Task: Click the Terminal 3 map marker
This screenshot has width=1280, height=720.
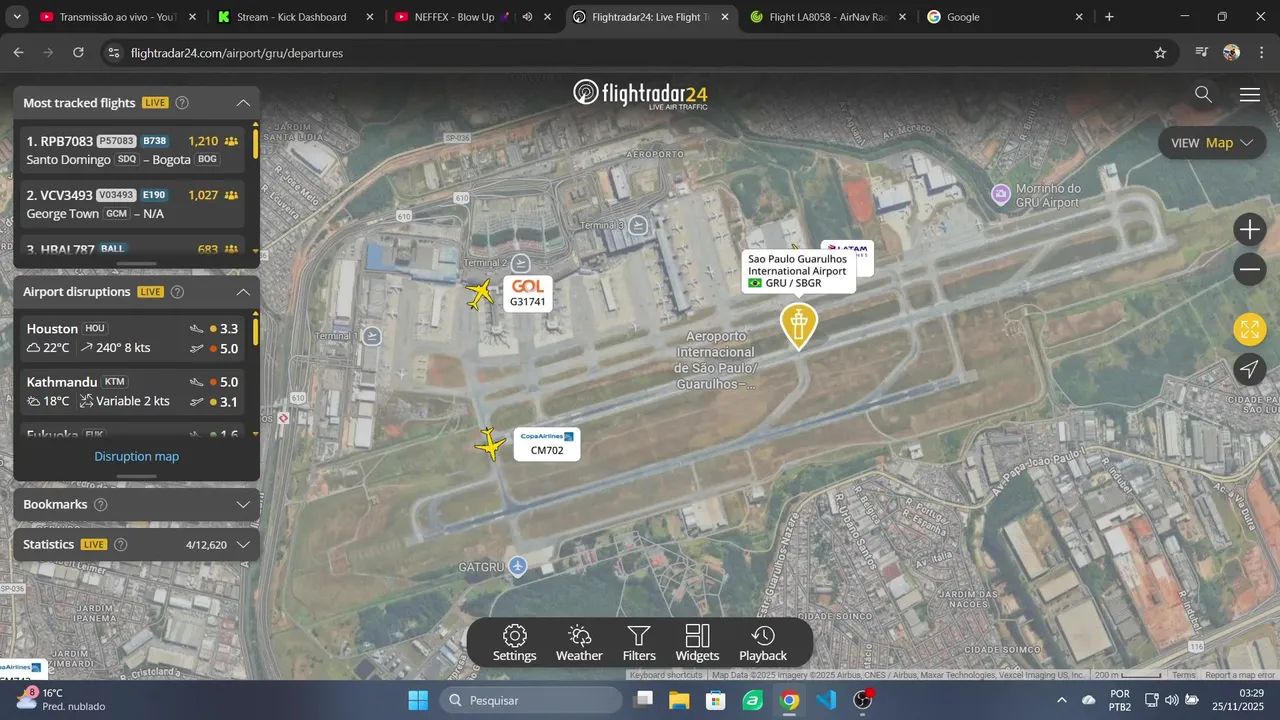Action: 638,226
